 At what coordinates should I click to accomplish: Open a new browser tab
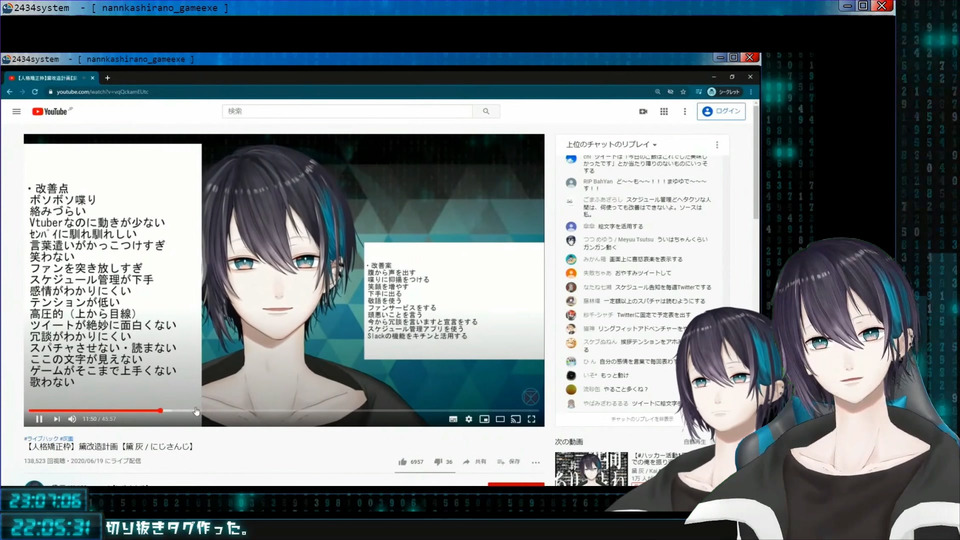pos(107,78)
